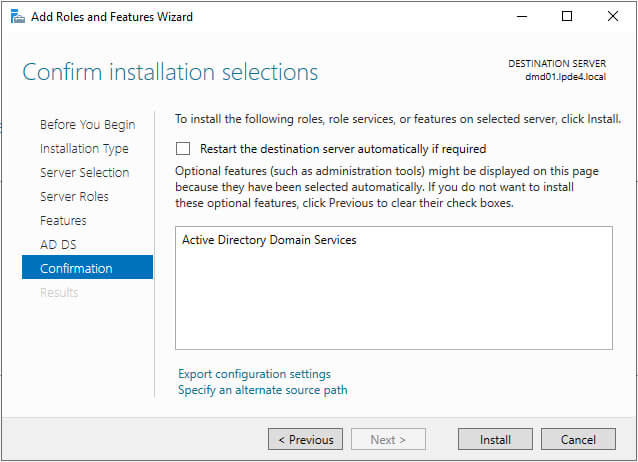Click the destination server name dmd01.lpde4.local
This screenshot has width=638, height=462.
565,77
